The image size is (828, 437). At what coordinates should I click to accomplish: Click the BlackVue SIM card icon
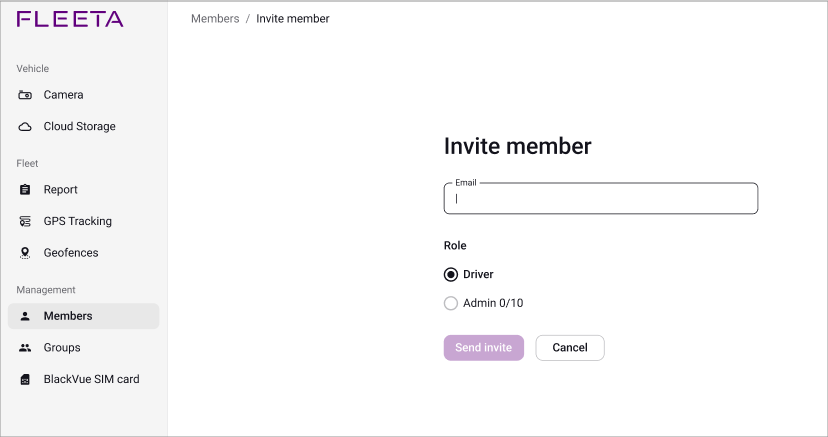point(25,379)
